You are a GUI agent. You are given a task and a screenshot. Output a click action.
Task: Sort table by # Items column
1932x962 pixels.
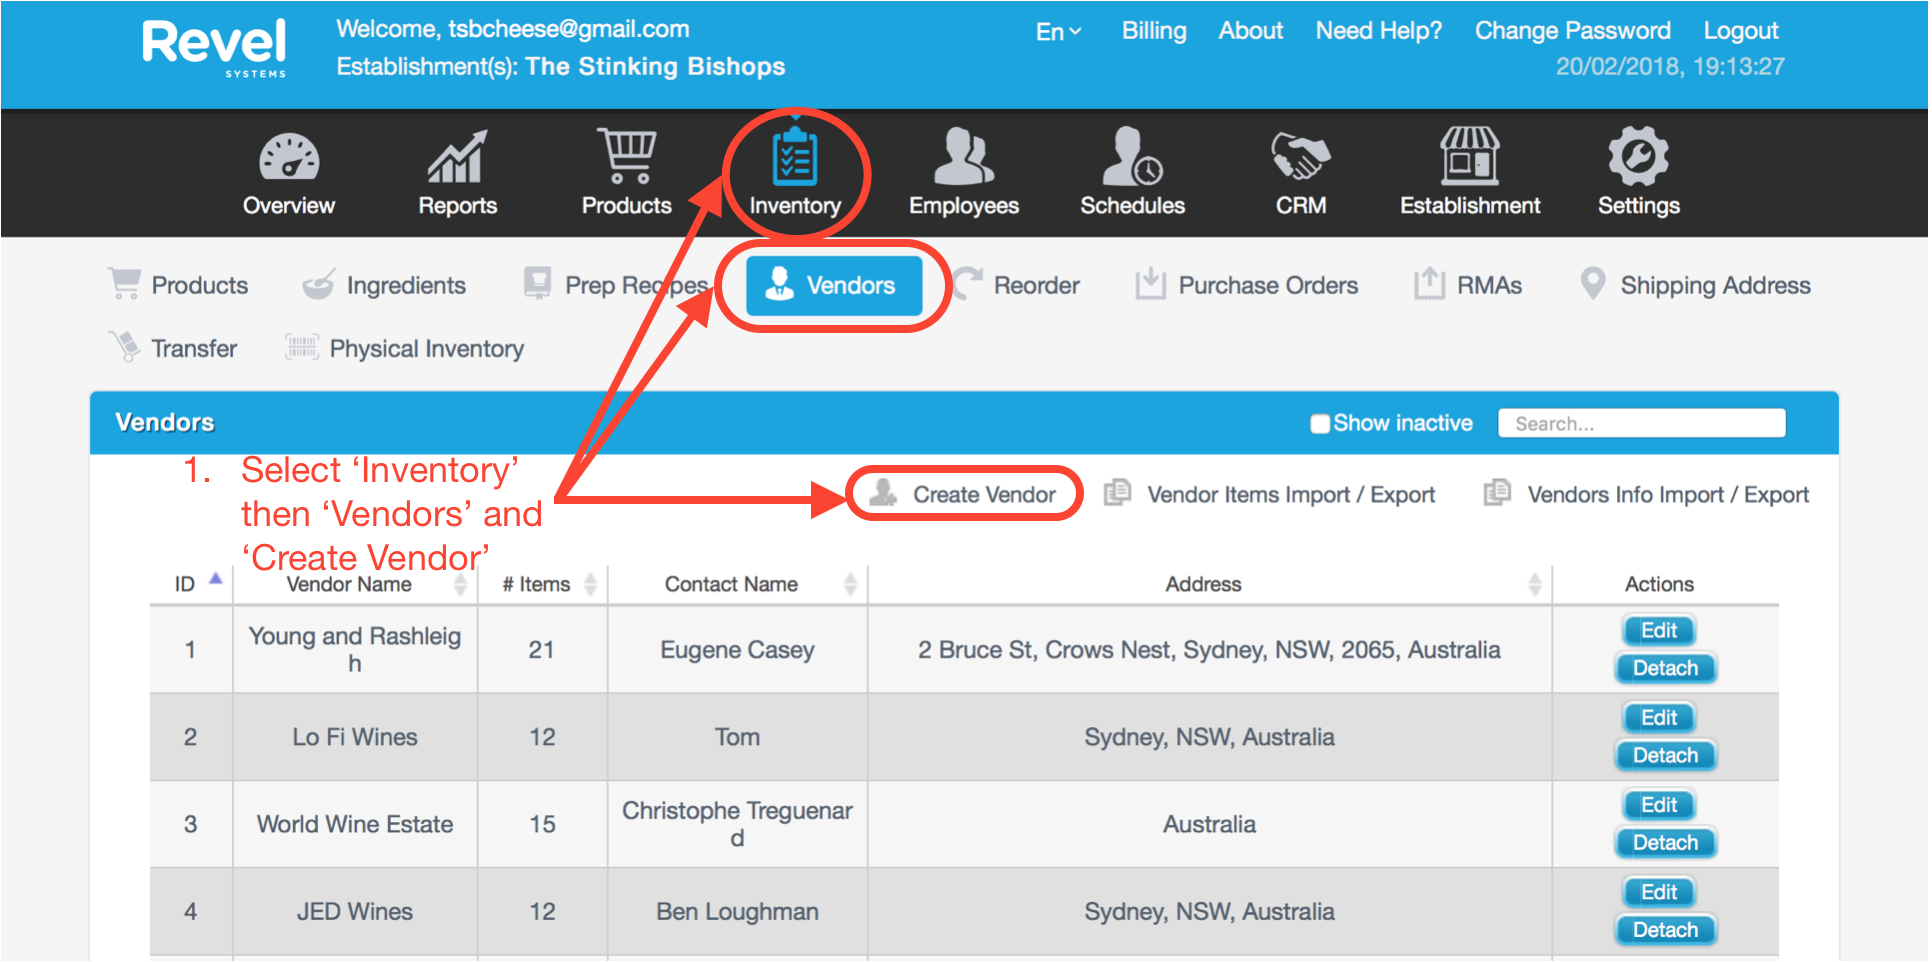(542, 584)
